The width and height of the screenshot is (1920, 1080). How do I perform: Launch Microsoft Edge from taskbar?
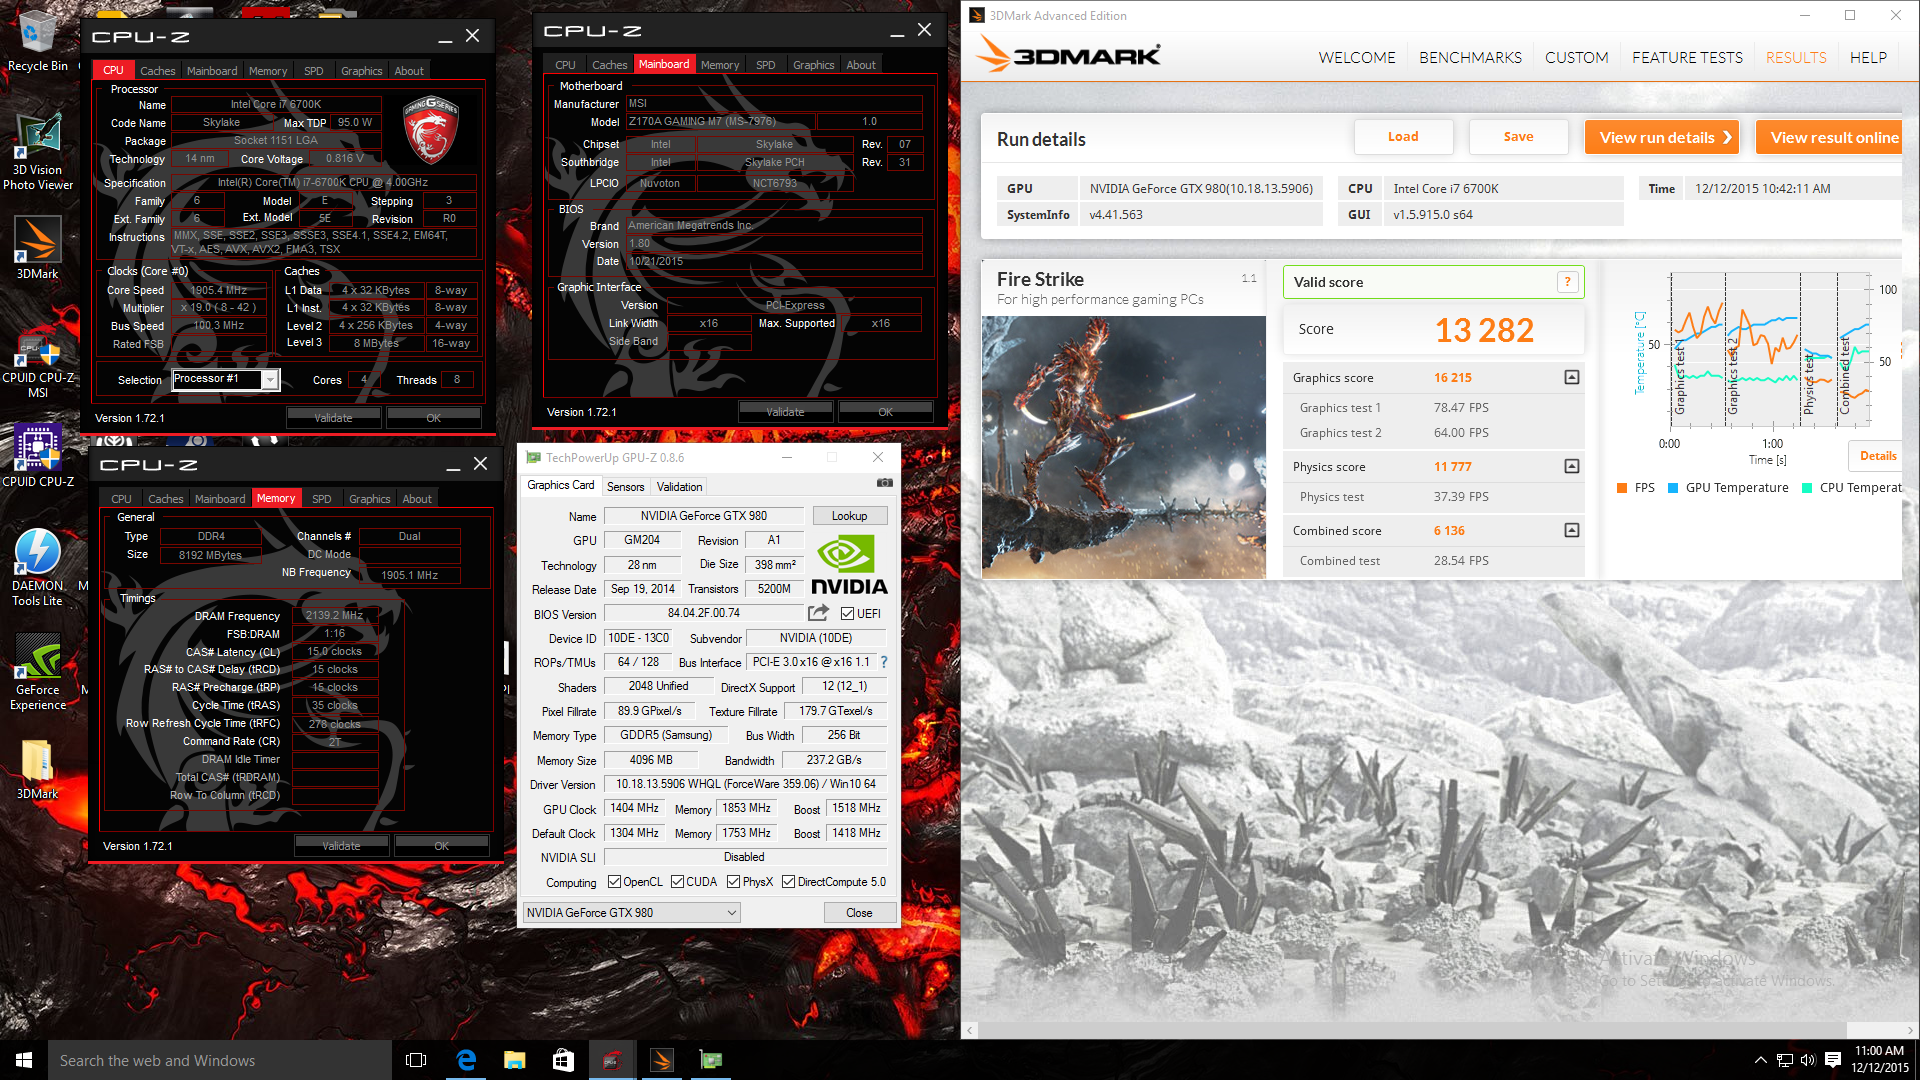coord(465,1060)
